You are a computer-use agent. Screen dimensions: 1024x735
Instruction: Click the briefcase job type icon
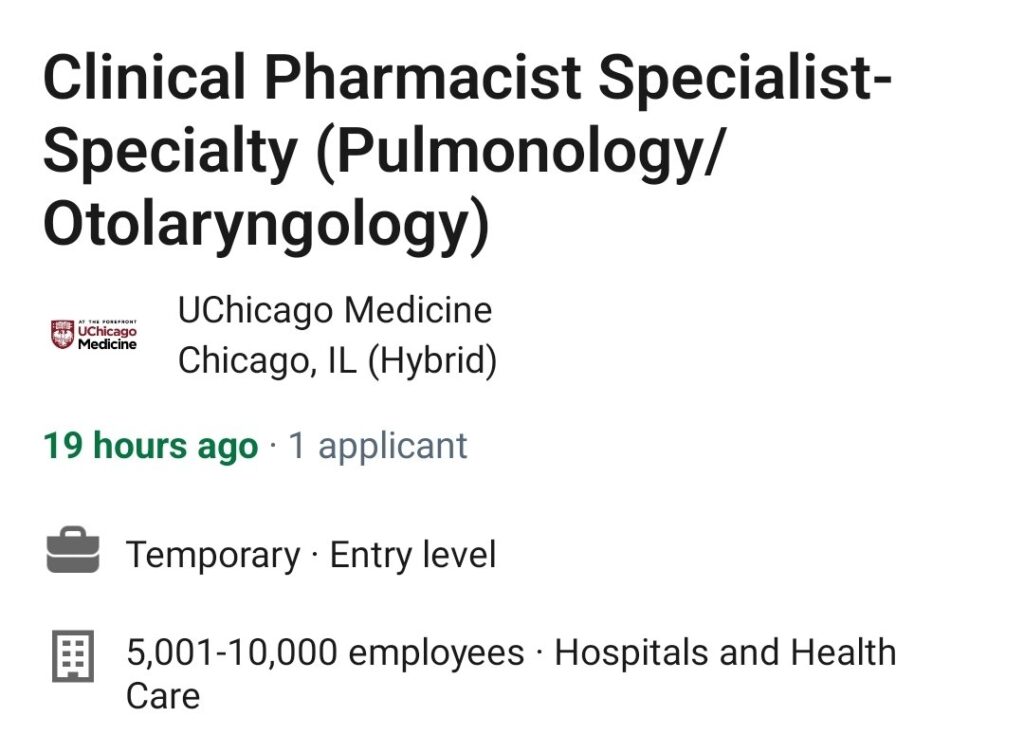73,550
